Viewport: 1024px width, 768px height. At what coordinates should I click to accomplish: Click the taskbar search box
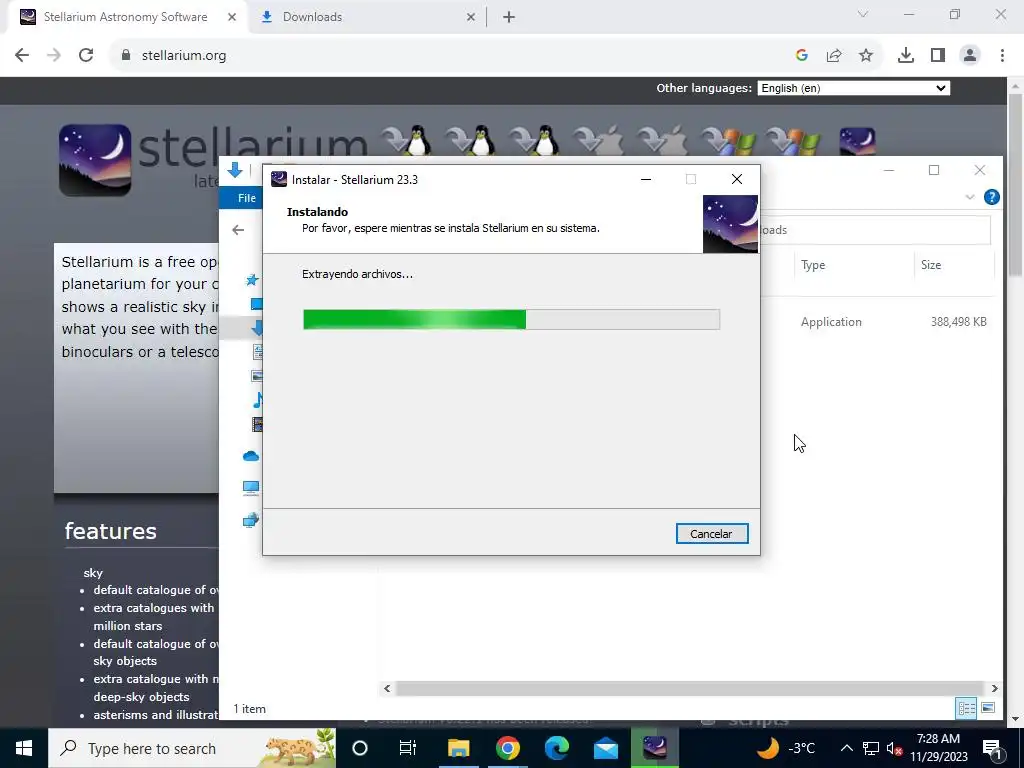coord(192,748)
